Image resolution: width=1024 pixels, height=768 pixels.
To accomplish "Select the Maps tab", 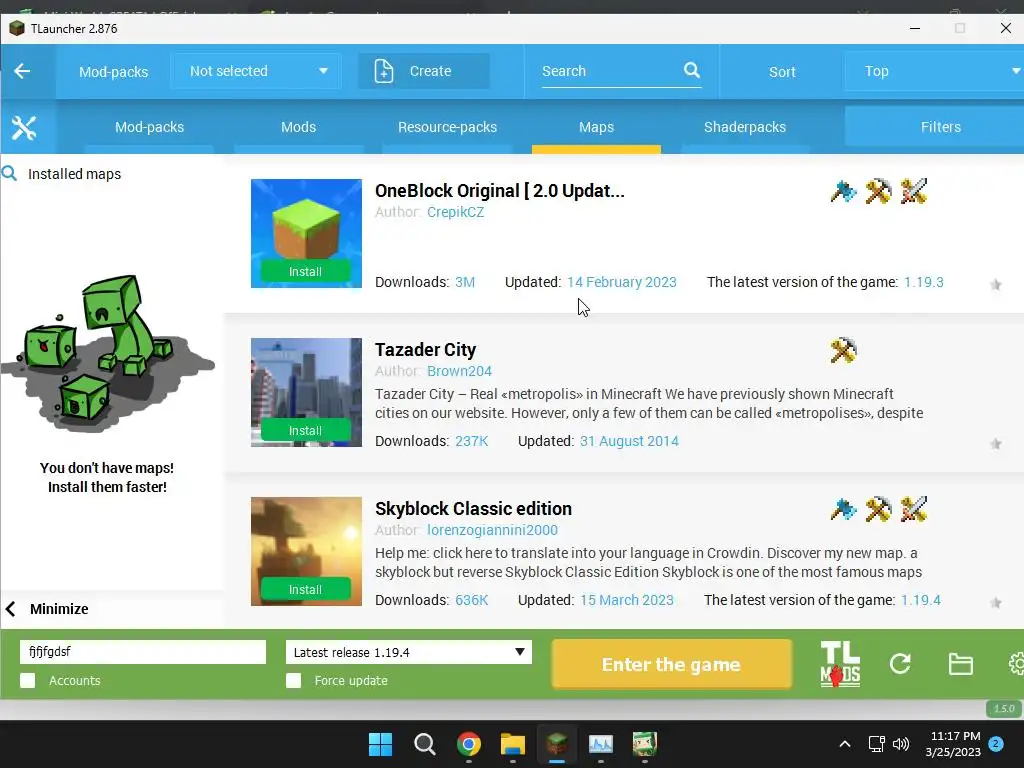I will [596, 127].
